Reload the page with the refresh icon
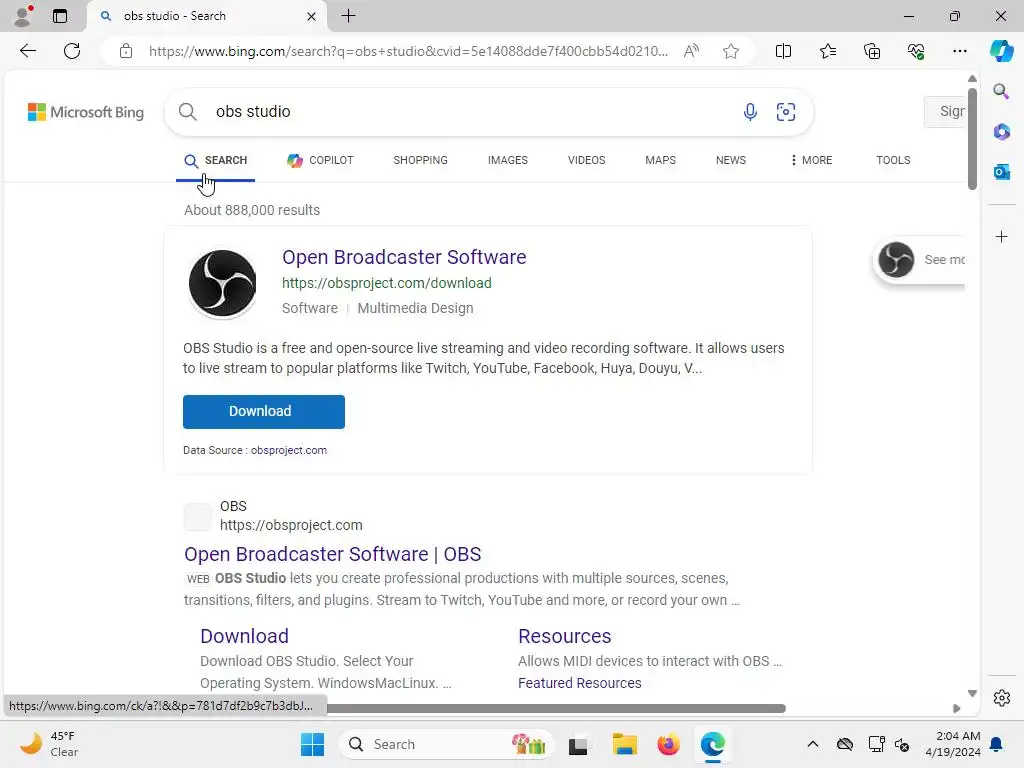1024x768 pixels. pos(72,51)
